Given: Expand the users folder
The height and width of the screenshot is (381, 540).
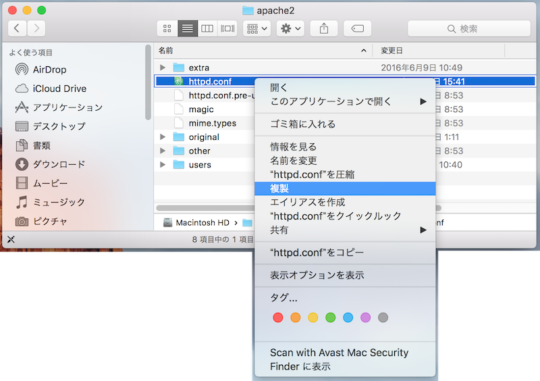Looking at the screenshot, I should click(163, 165).
